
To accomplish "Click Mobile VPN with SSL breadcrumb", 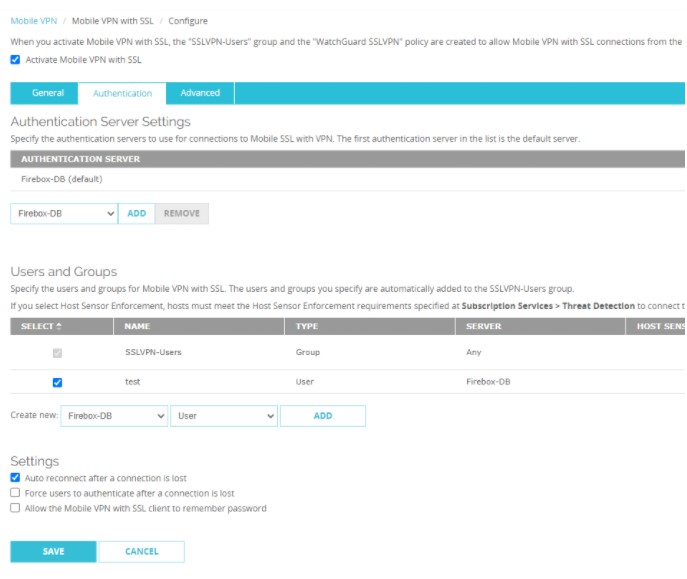I will pos(113,21).
